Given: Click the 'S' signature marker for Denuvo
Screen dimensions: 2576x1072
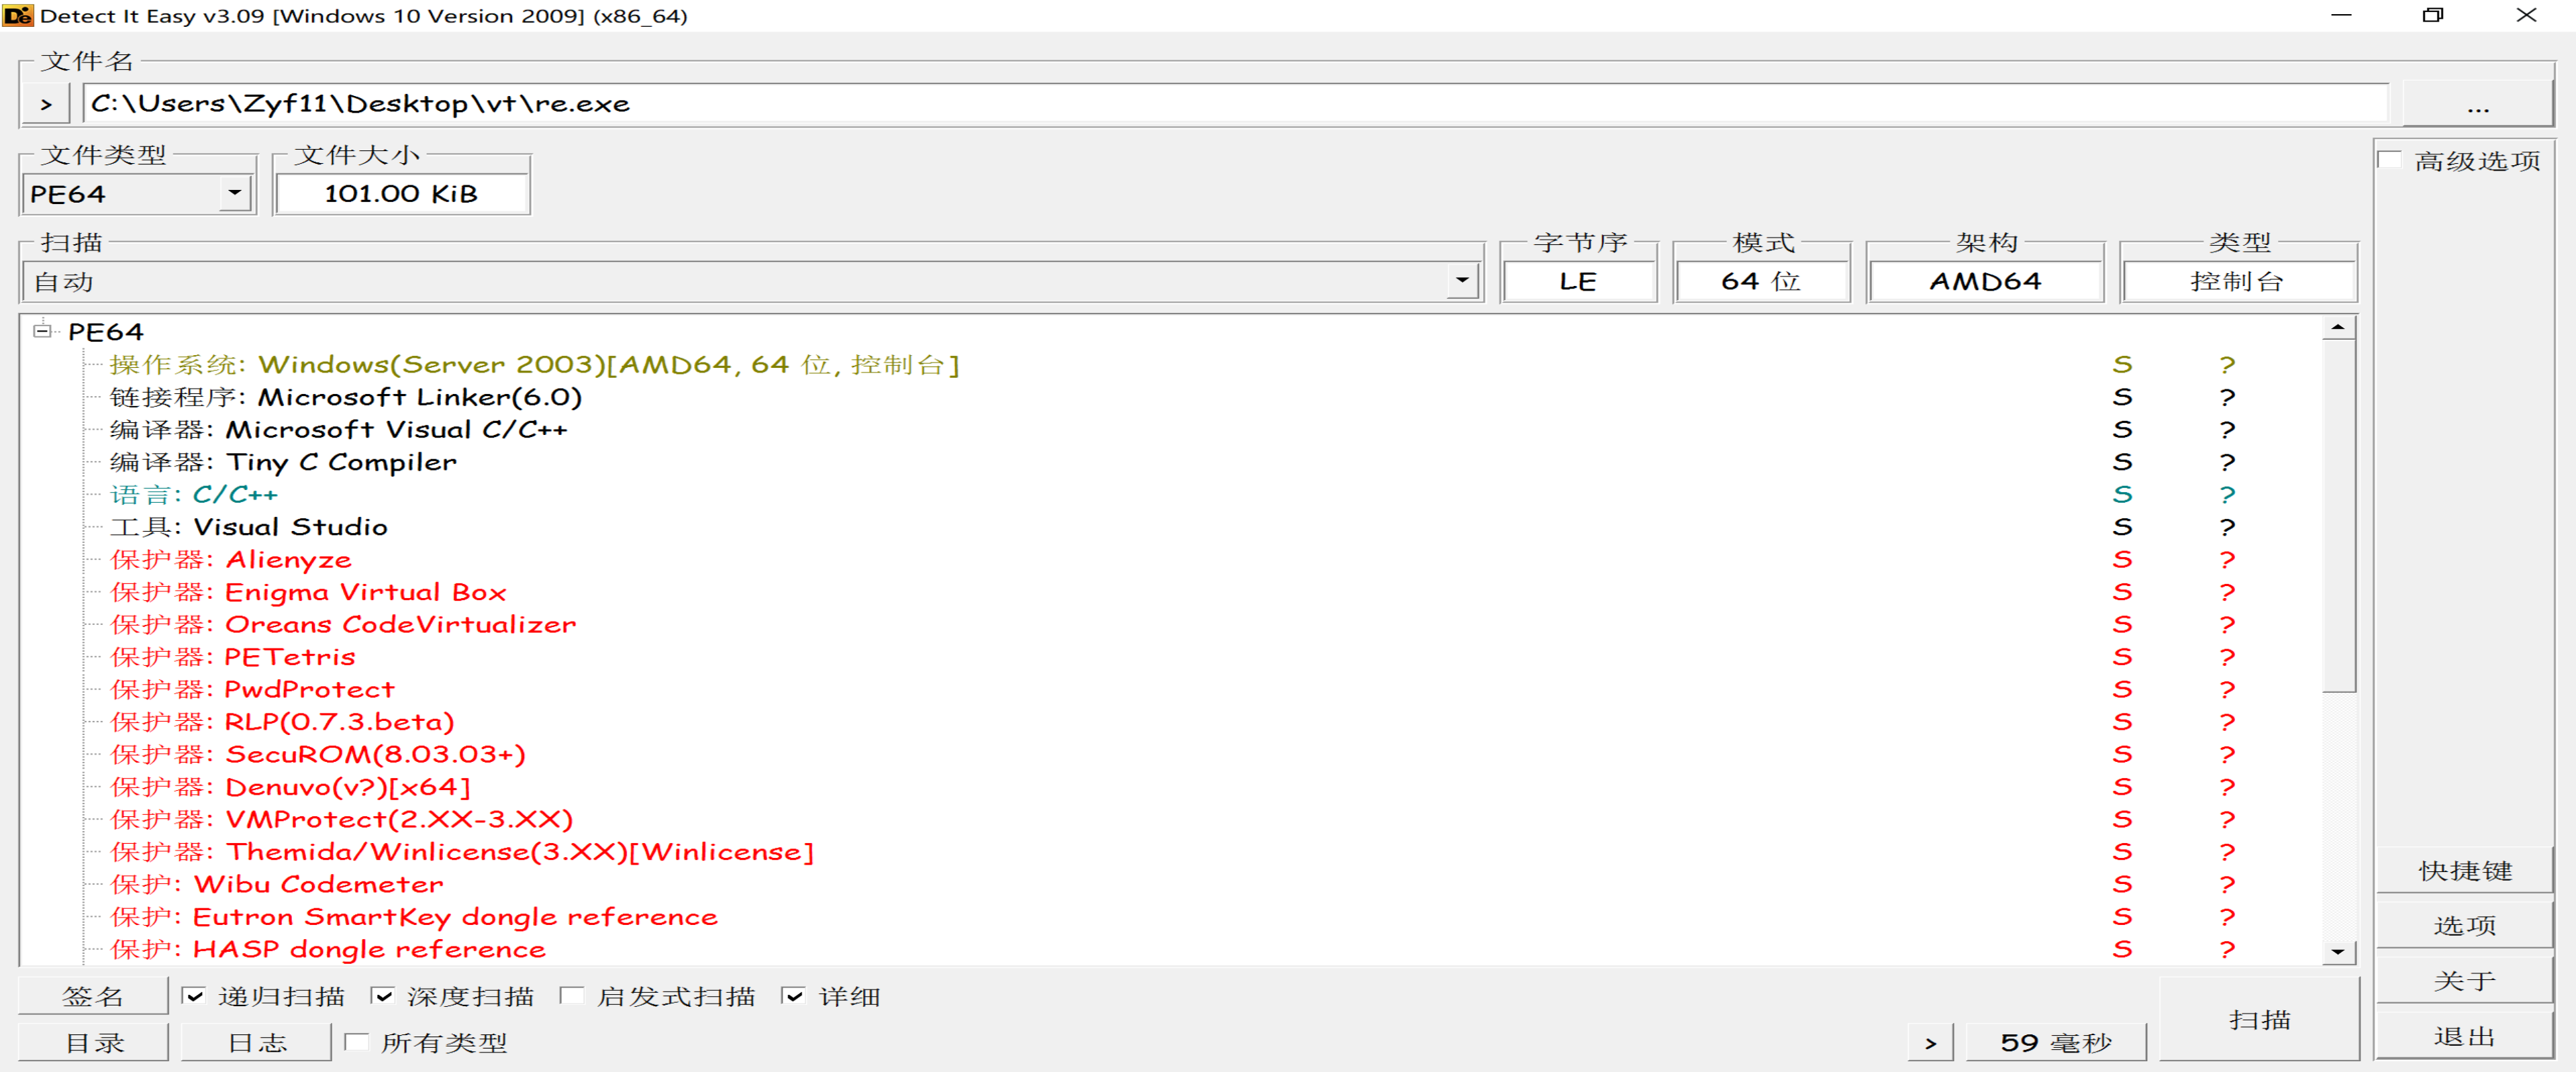Looking at the screenshot, I should pos(2122,787).
